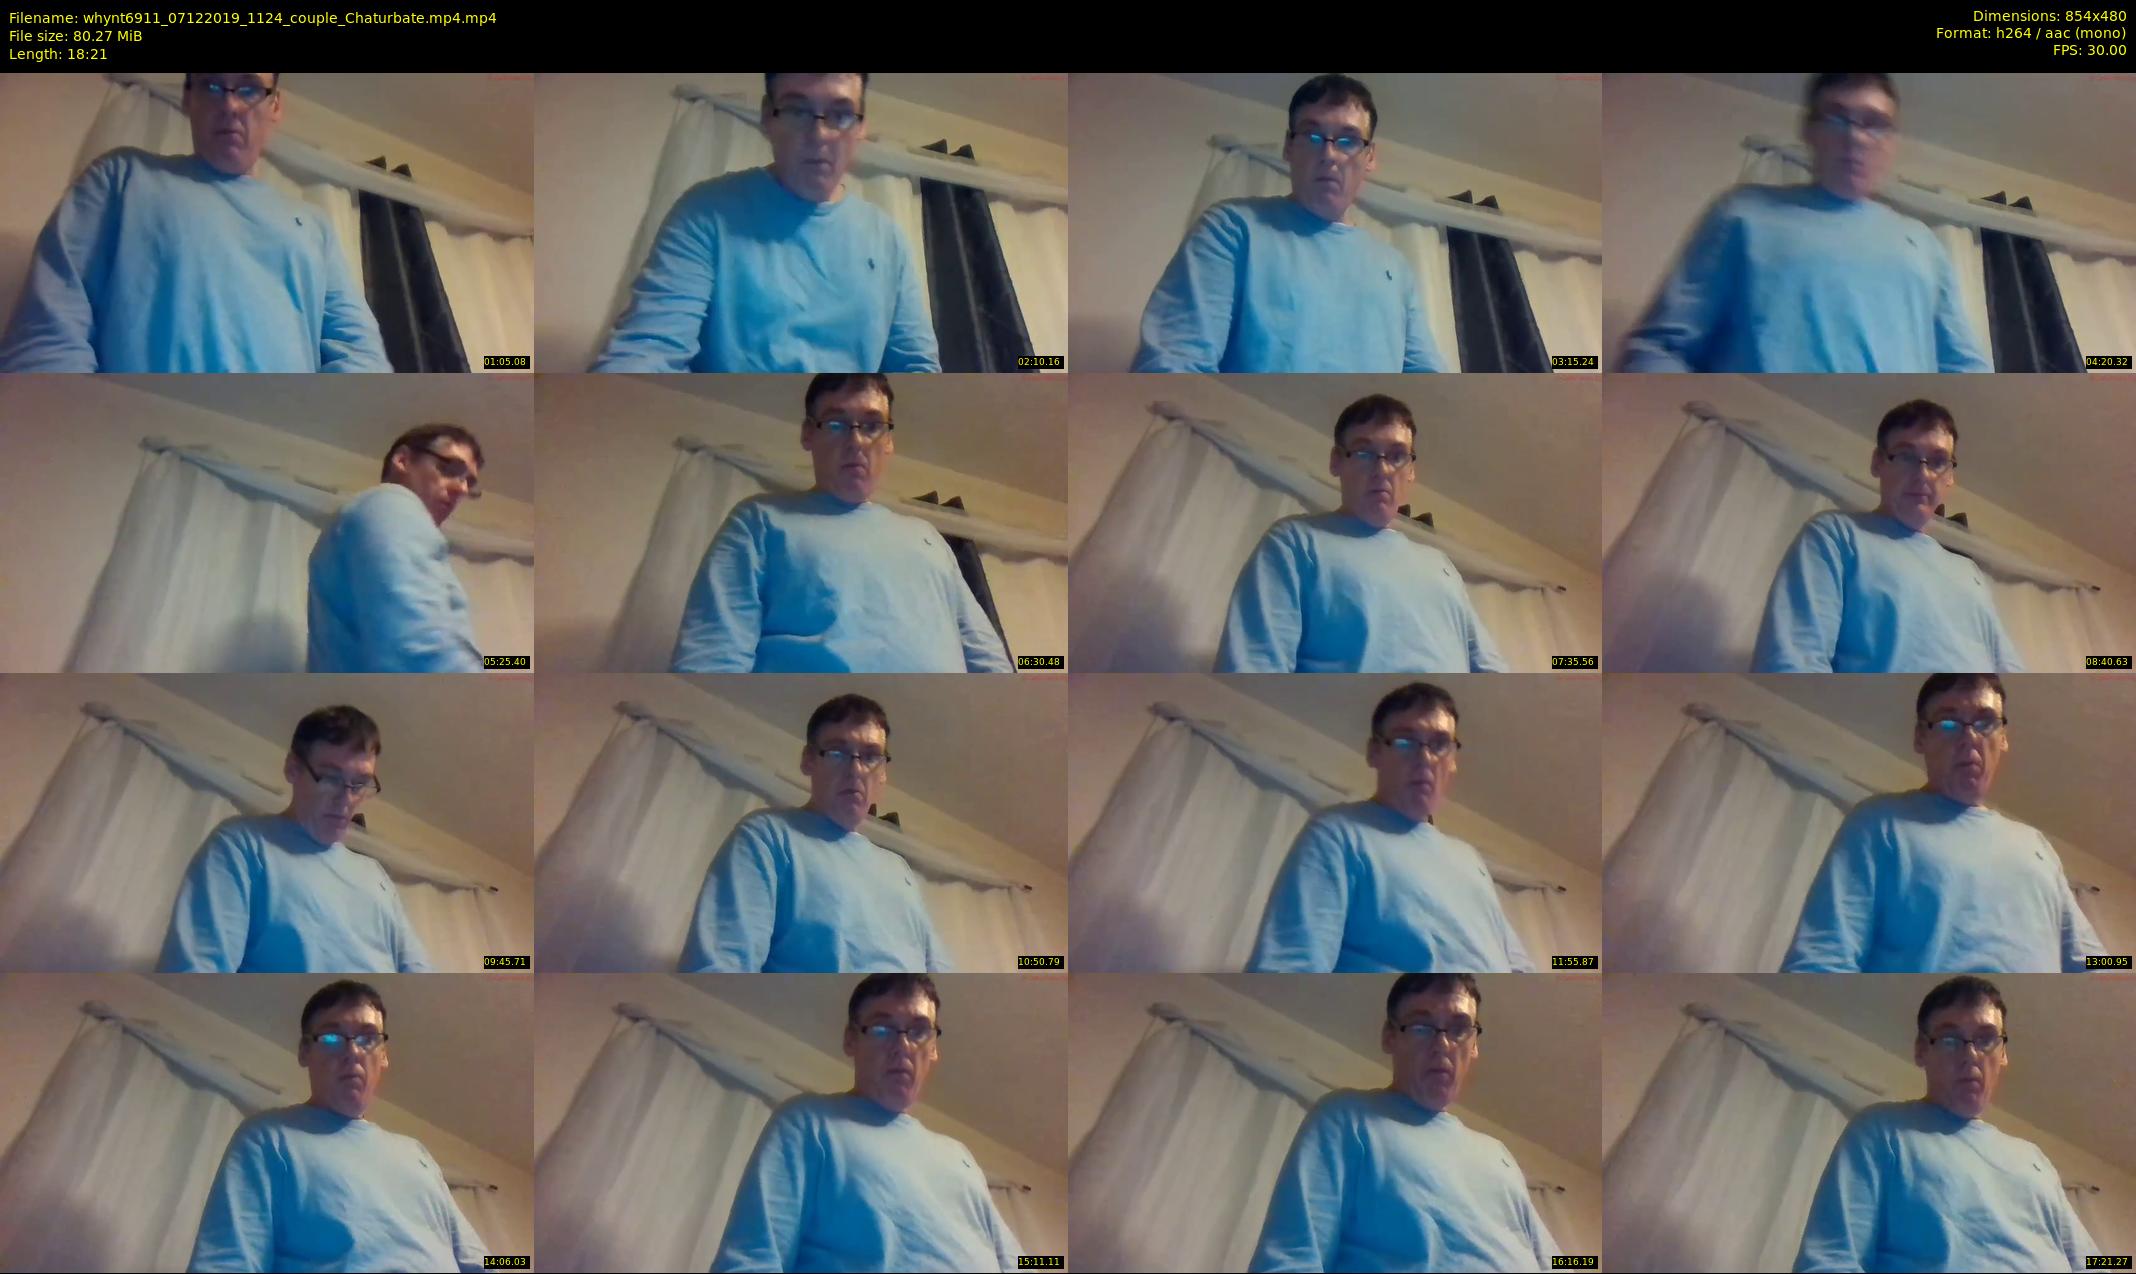This screenshot has width=2136, height=1274.
Task: Click the thumbnail at 07:35.56
Action: click(x=1334, y=522)
